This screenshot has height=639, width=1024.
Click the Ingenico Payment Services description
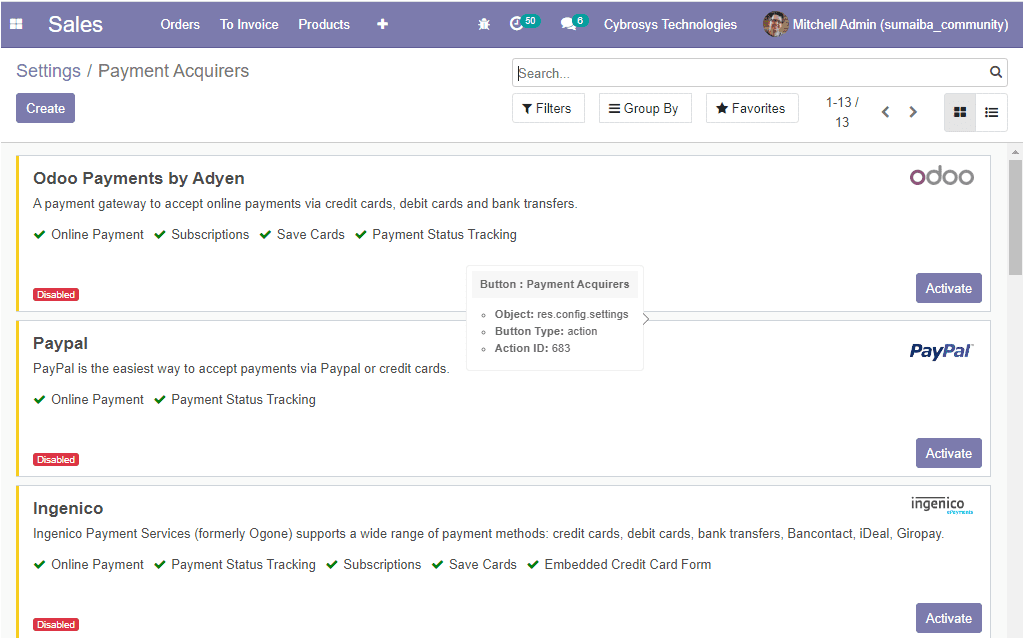pyautogui.click(x=488, y=534)
